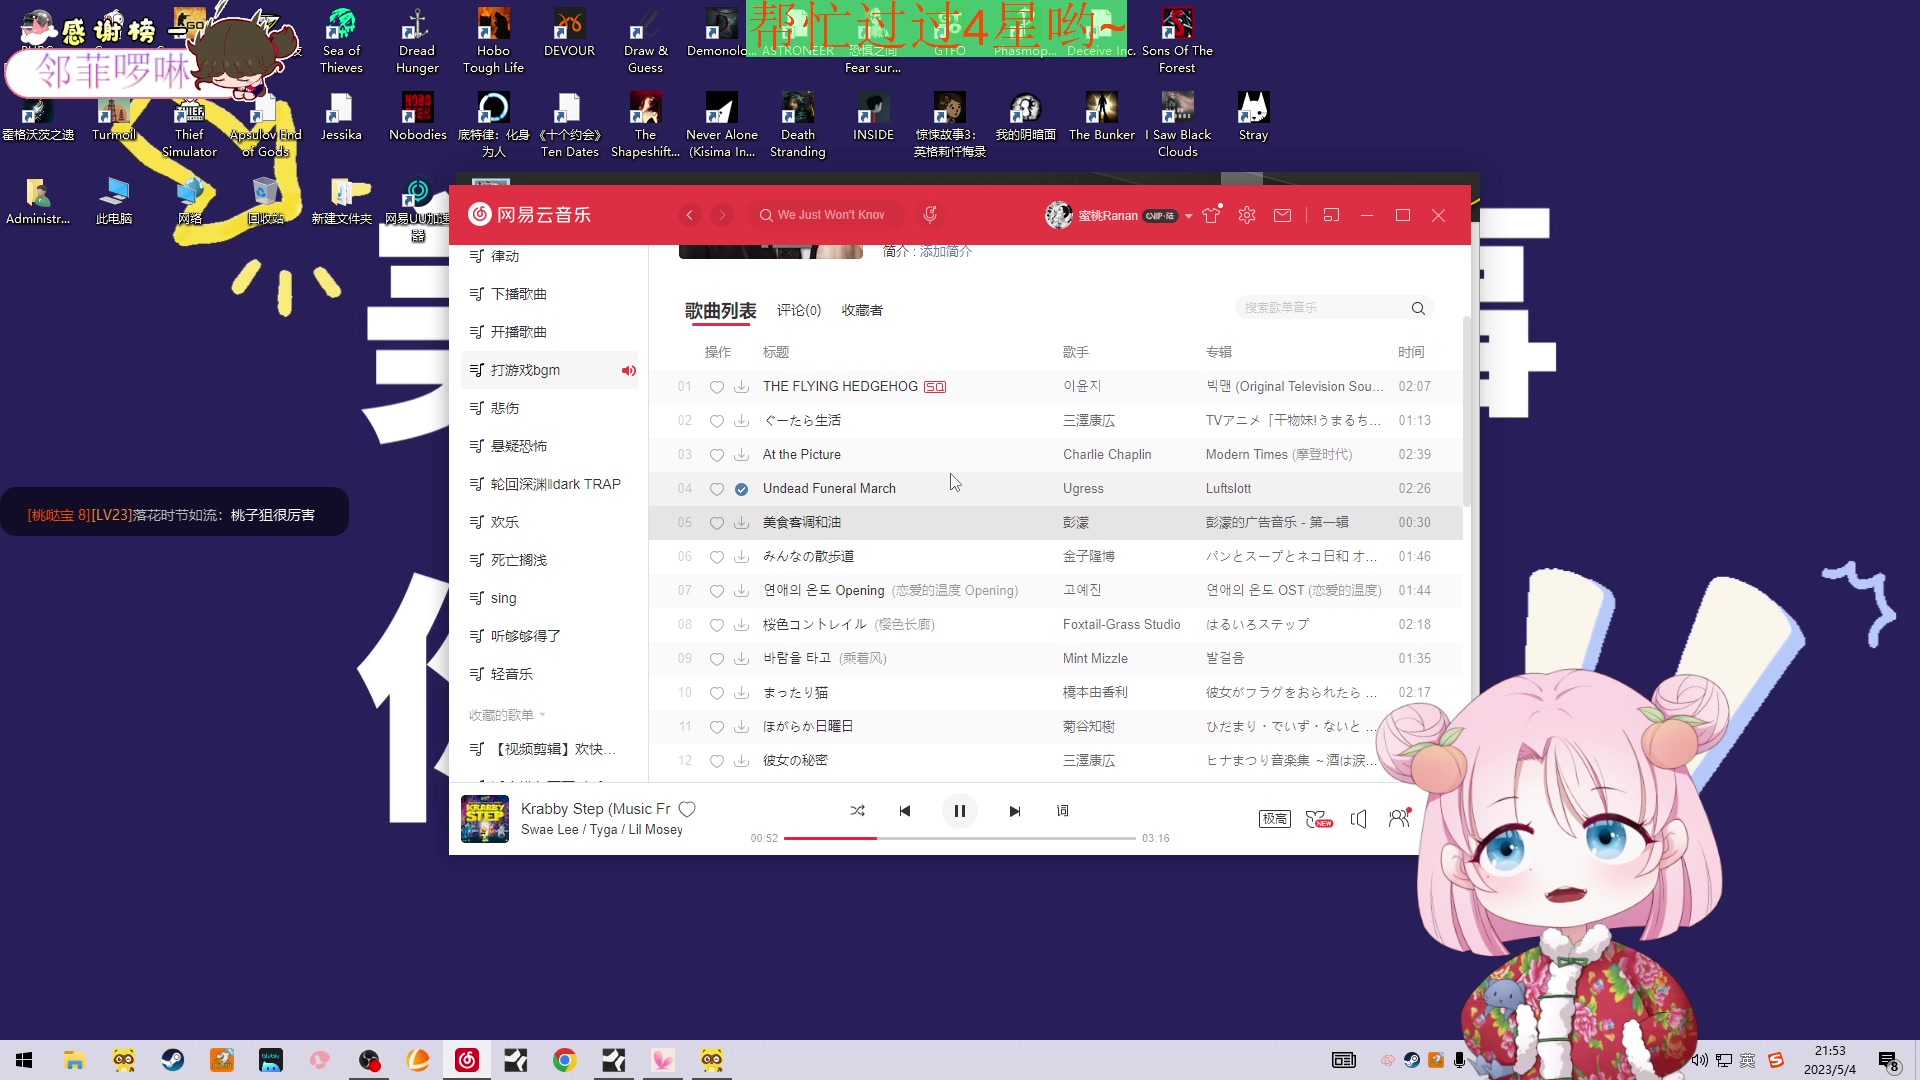Image resolution: width=1920 pixels, height=1080 pixels.
Task: Like ぐーたら生活 with heart icon
Action: coord(716,421)
